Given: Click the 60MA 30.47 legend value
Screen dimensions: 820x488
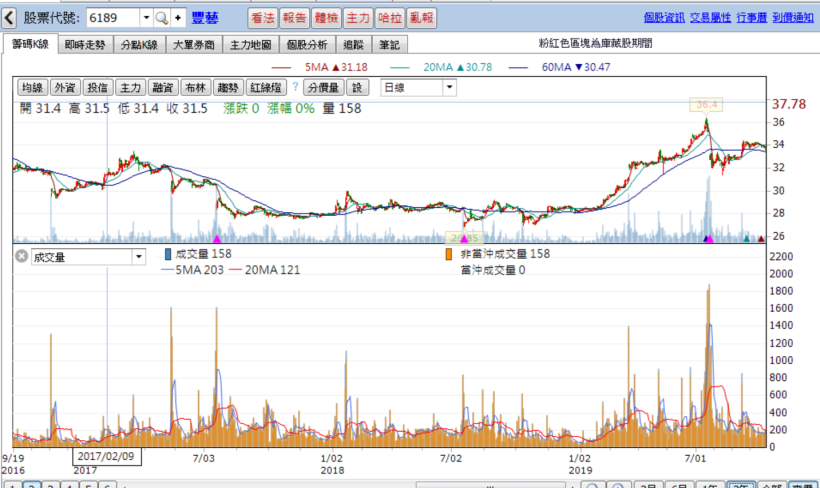Looking at the screenshot, I should pos(576,67).
